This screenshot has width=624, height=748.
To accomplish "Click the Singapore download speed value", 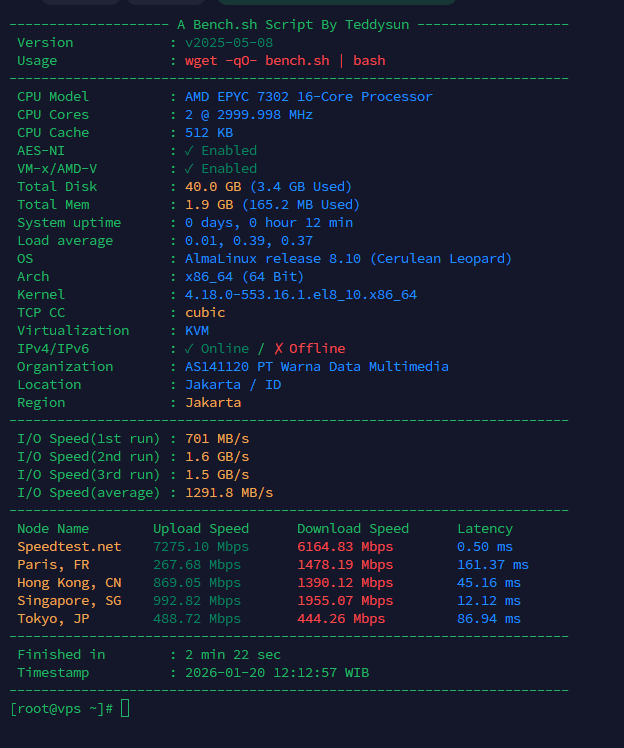I will click(x=344, y=601).
